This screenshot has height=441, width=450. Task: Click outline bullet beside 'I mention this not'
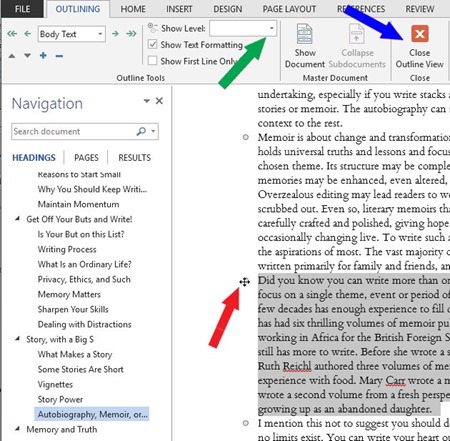coord(246,423)
